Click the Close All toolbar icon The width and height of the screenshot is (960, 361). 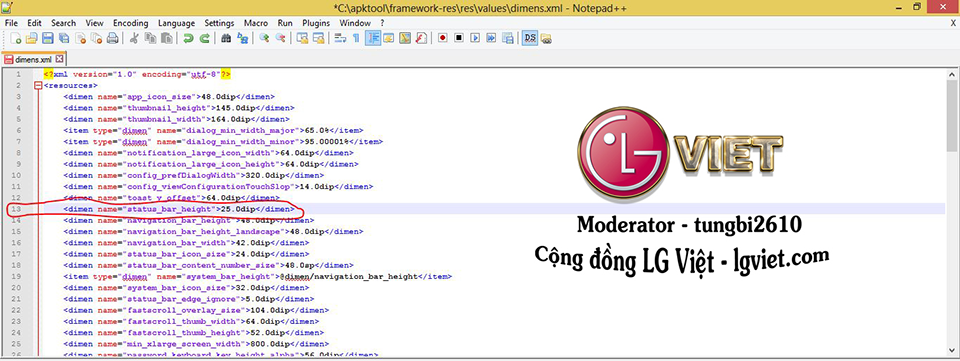[x=96, y=38]
